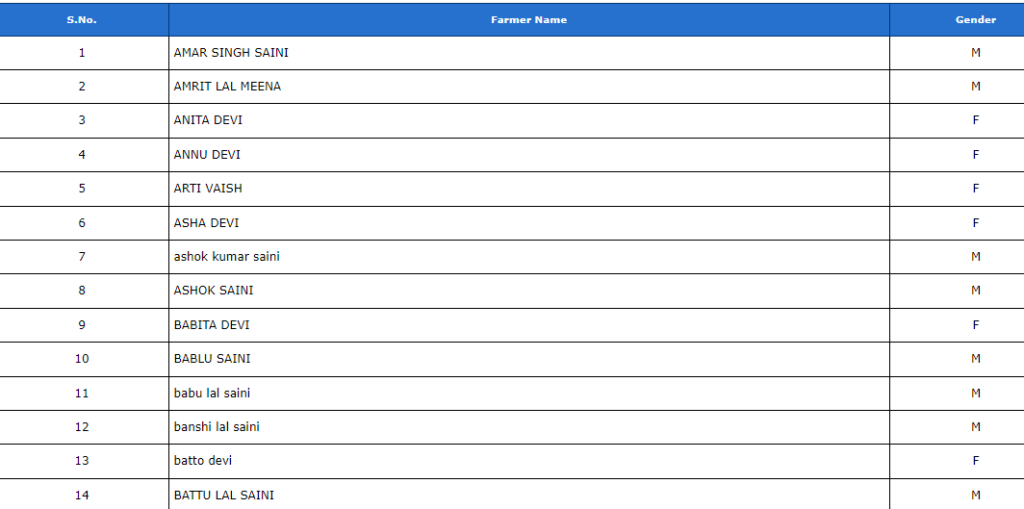The width and height of the screenshot is (1024, 509).
Task: Click the Farmer Name column header
Action: tap(529, 20)
